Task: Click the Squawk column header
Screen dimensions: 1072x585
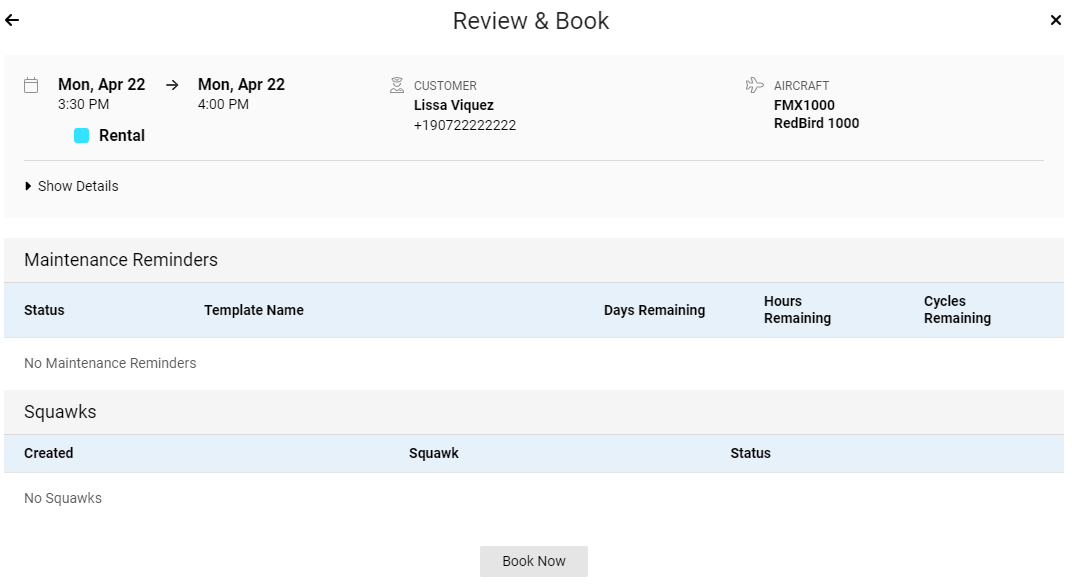Action: pos(434,453)
